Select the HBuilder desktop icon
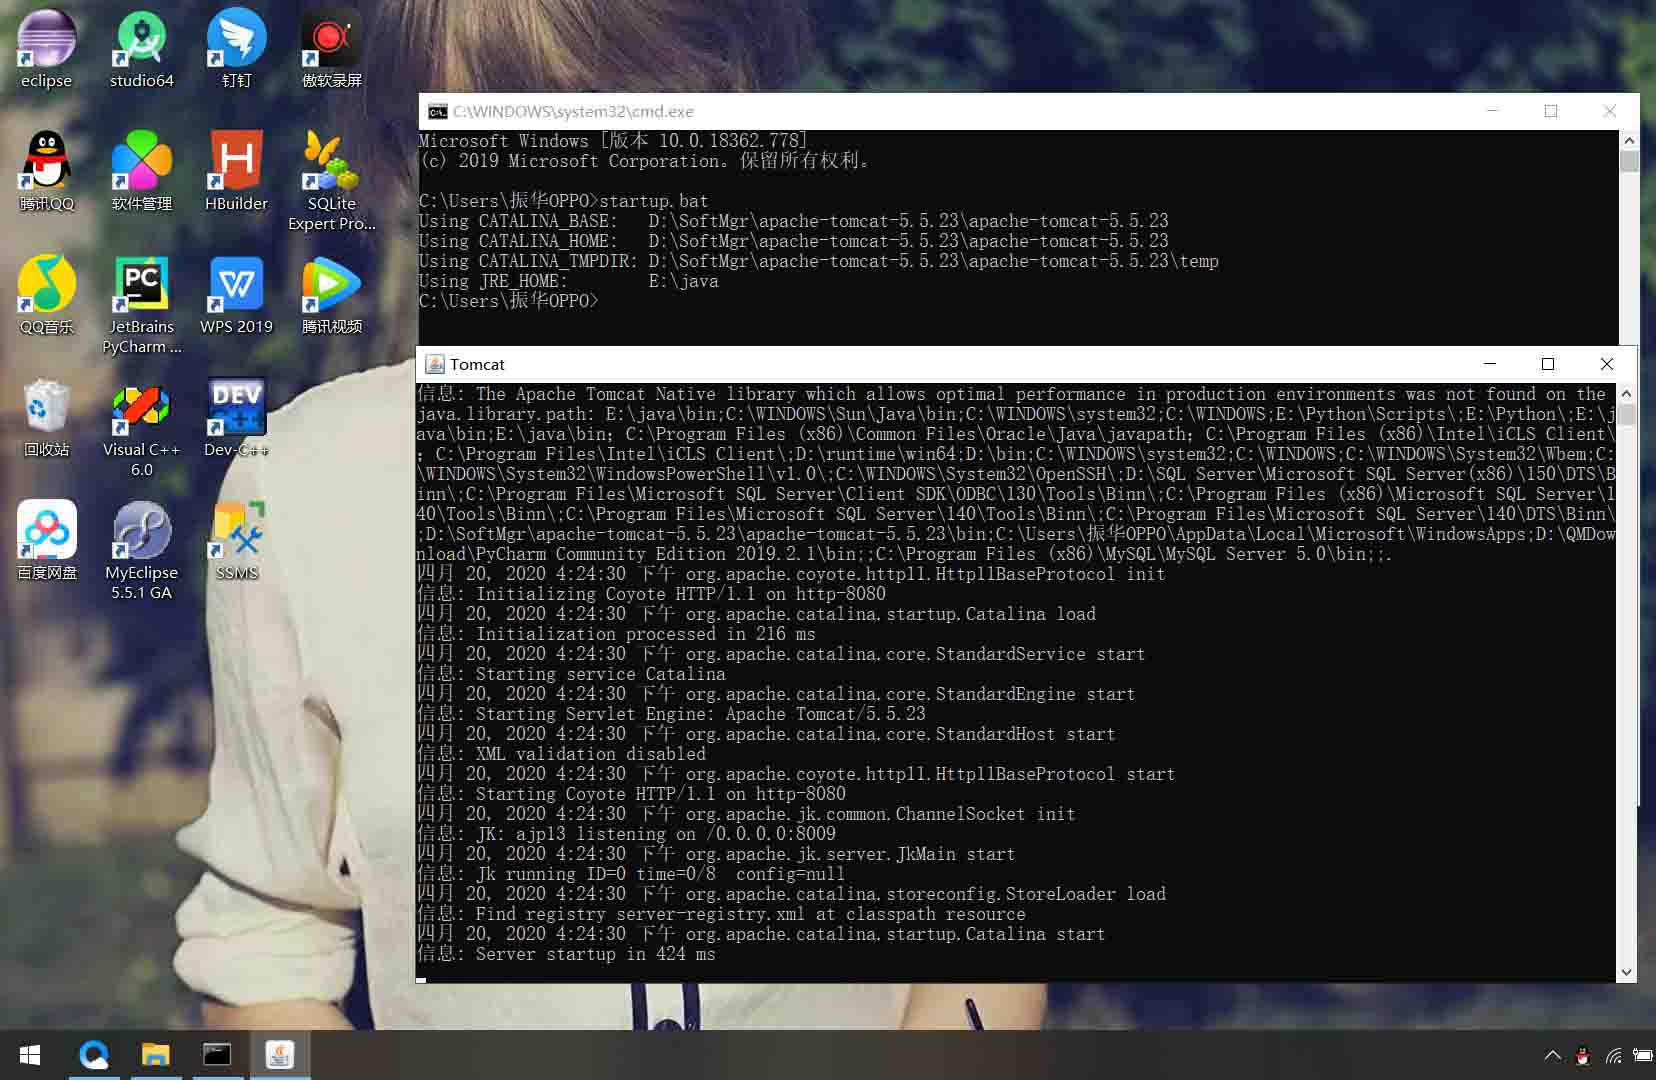 click(236, 170)
